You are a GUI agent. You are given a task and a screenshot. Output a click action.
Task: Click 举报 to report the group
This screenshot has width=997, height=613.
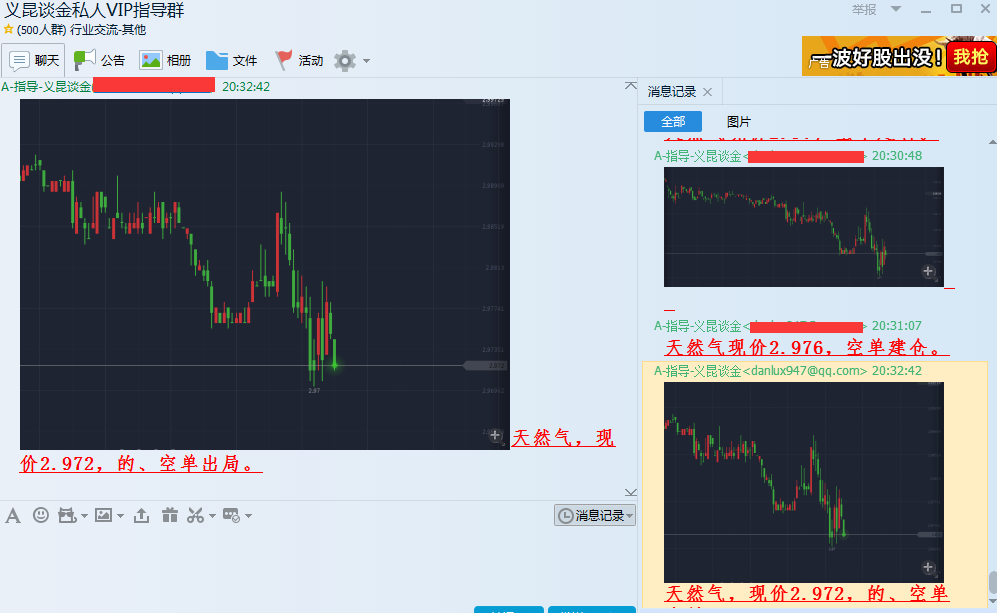(864, 9)
